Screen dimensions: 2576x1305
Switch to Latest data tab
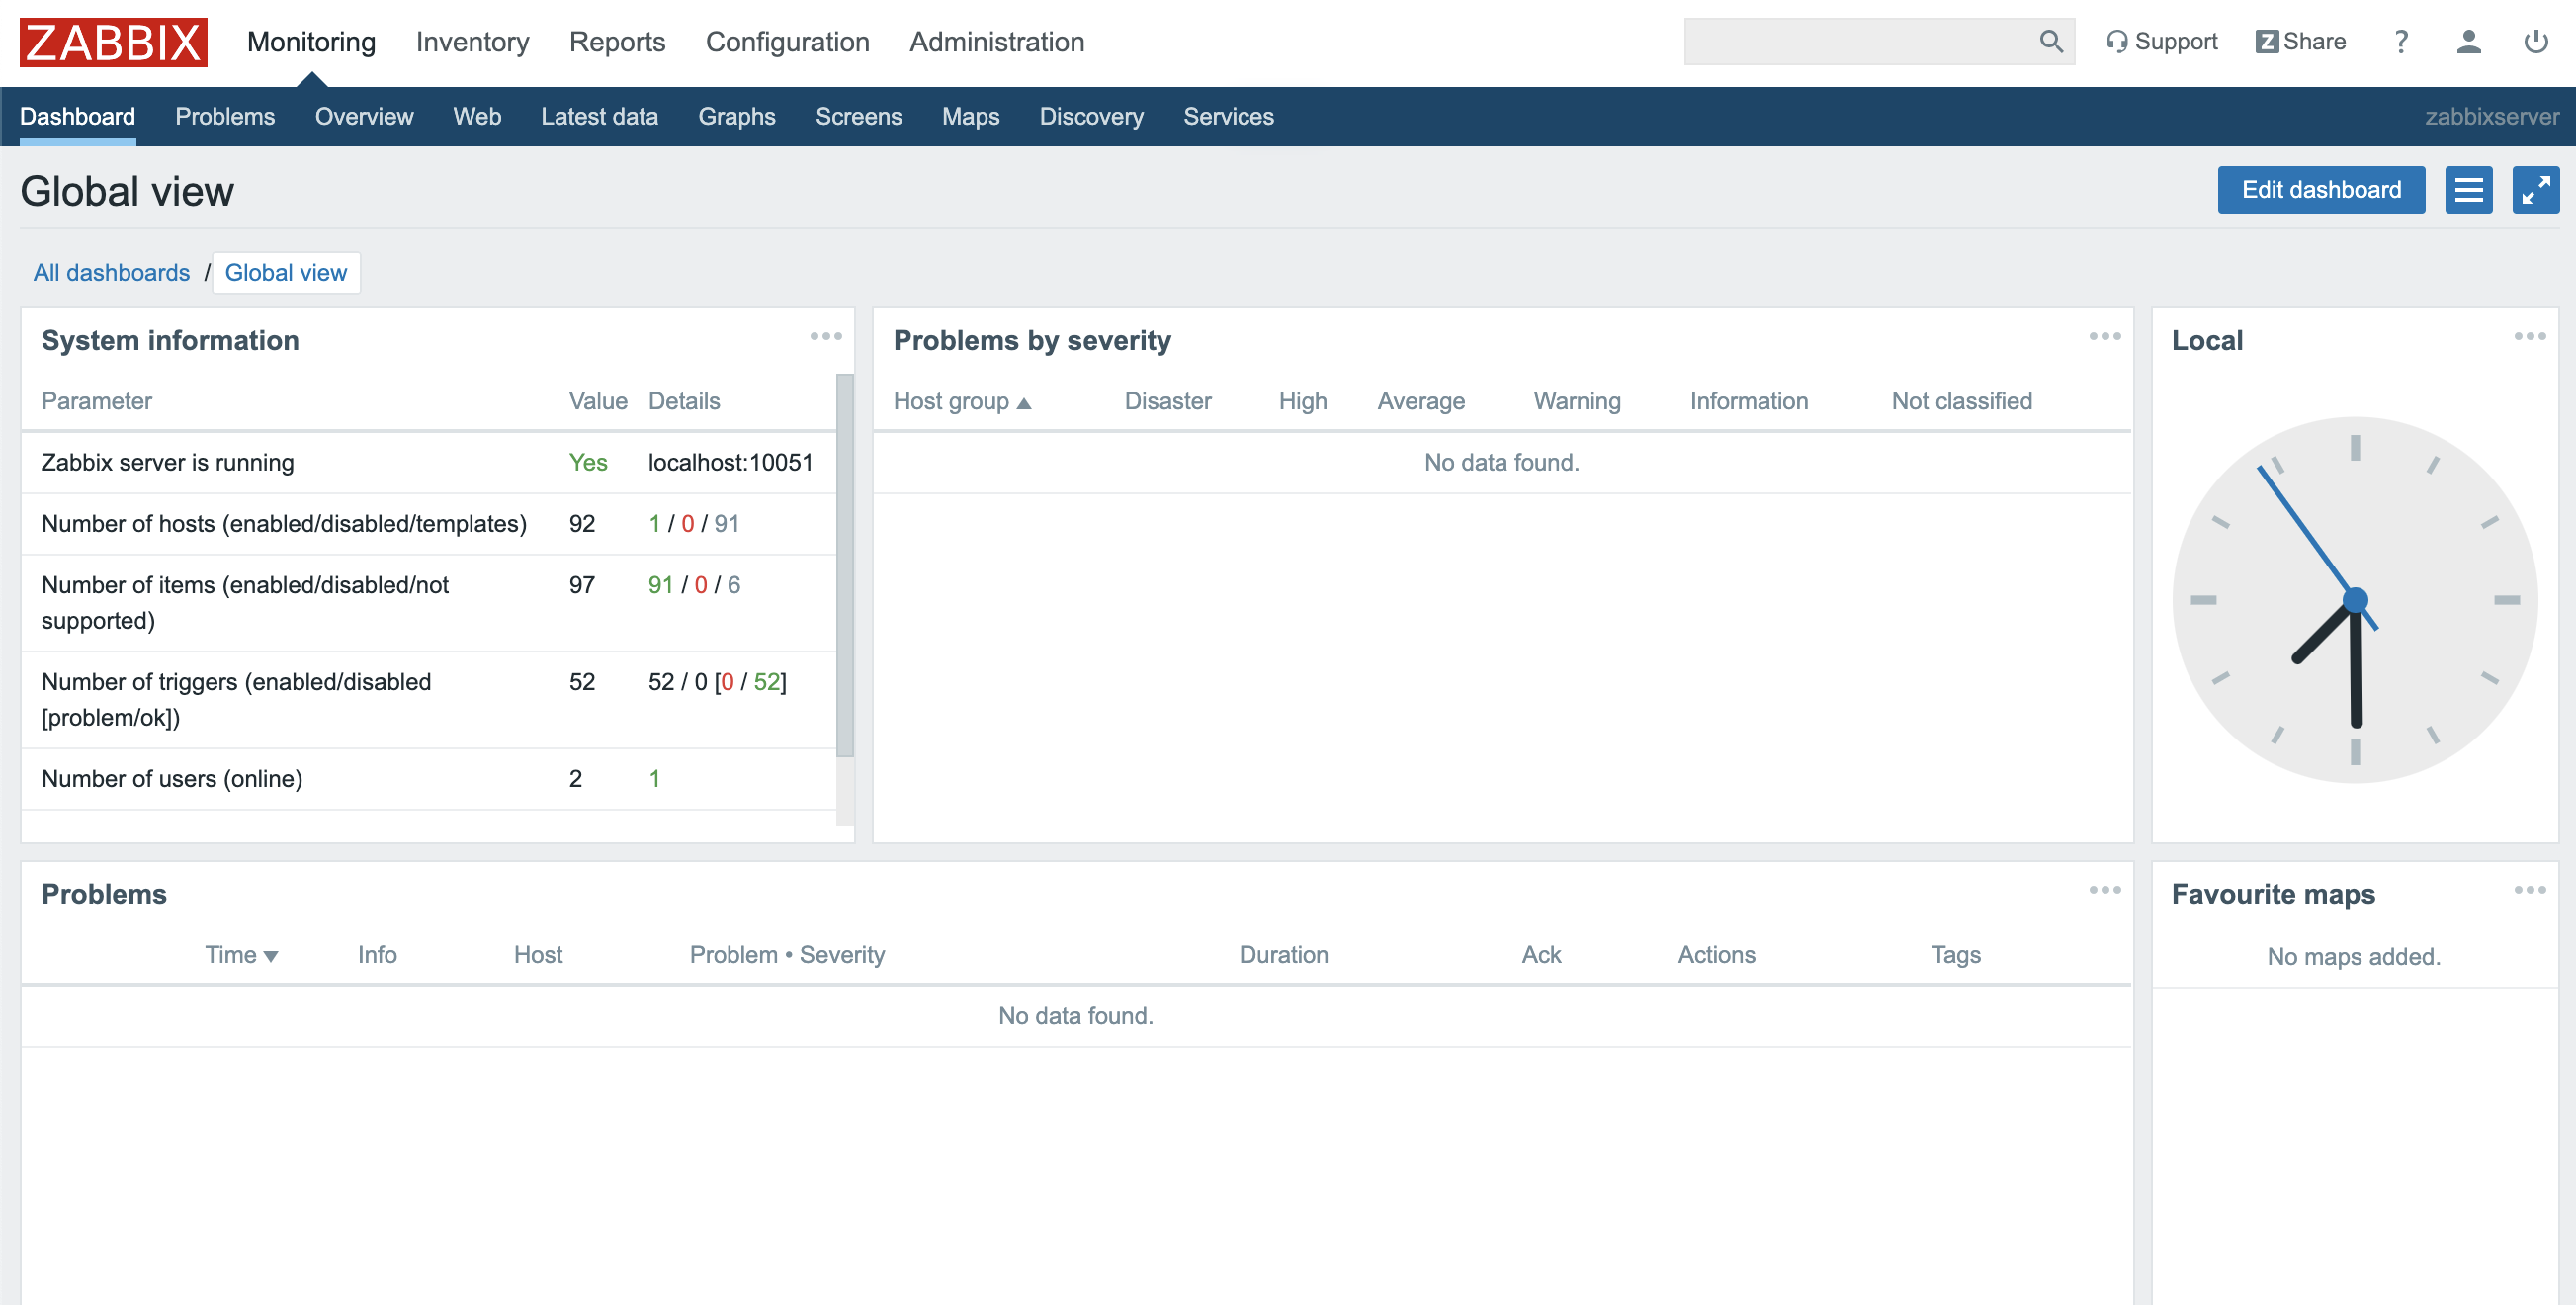(599, 117)
